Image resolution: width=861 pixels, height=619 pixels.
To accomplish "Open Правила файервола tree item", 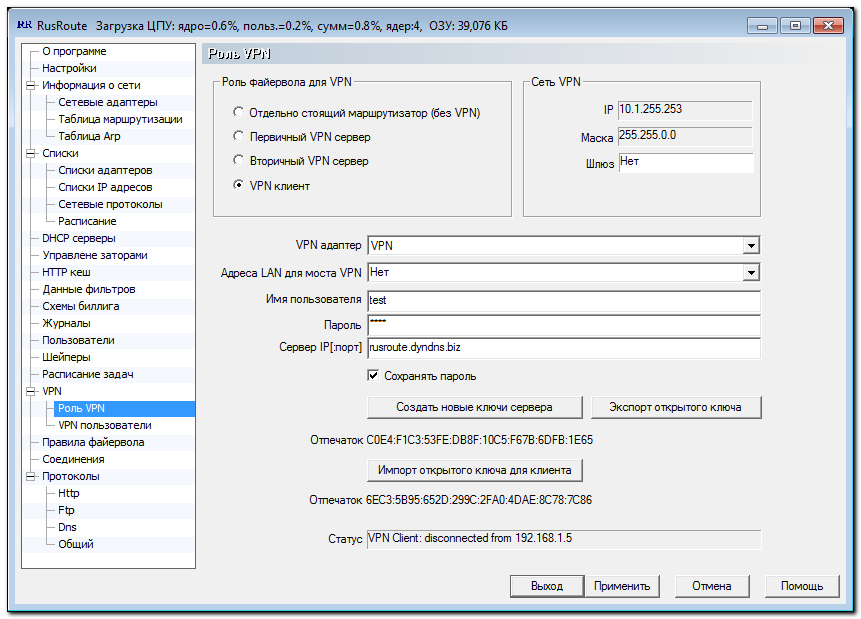I will (93, 443).
